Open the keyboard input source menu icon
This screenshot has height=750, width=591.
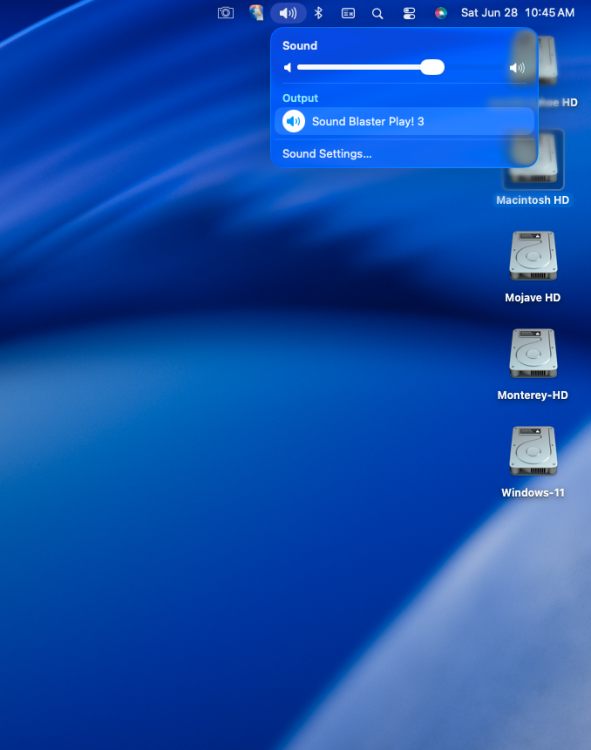coord(348,13)
